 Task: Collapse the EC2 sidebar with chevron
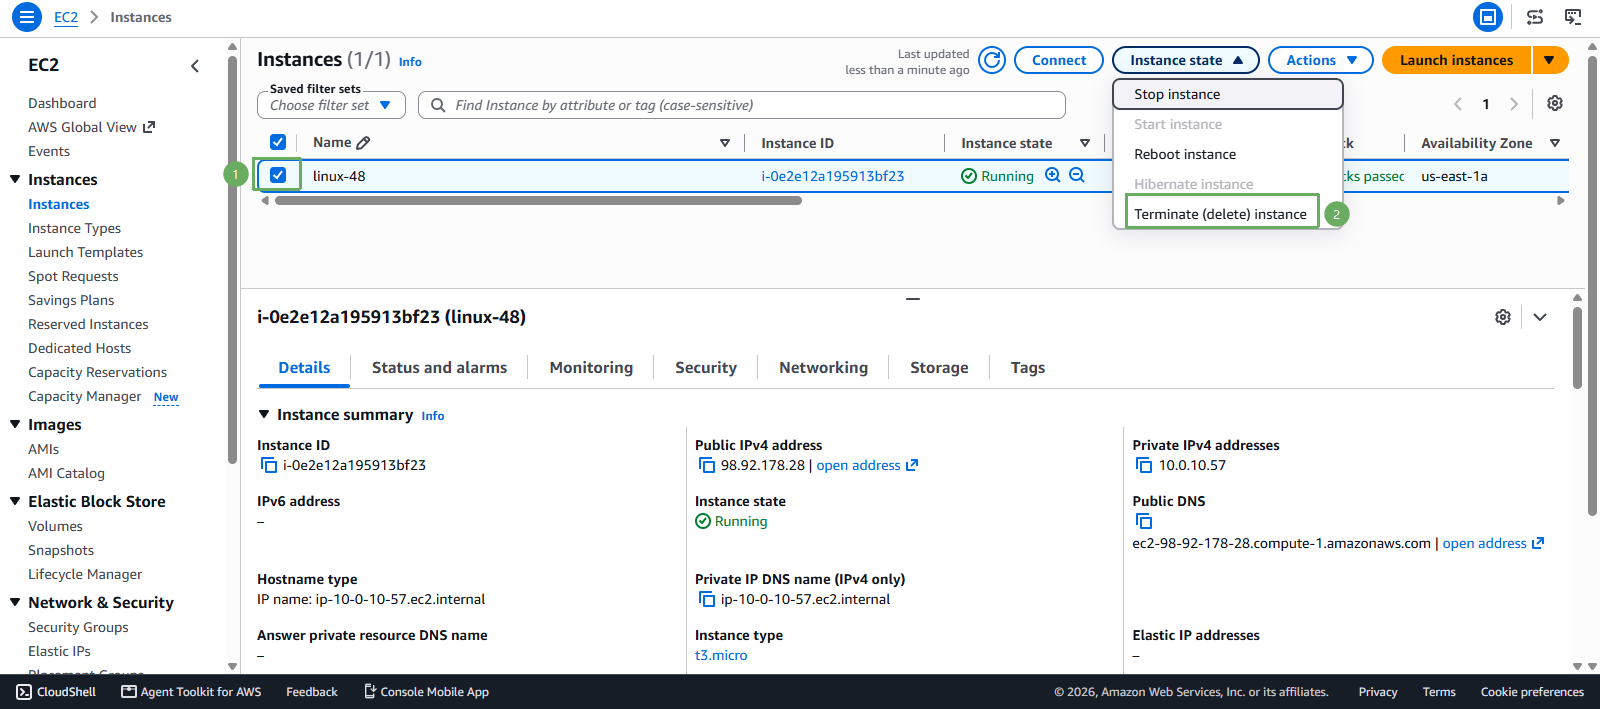coord(195,66)
